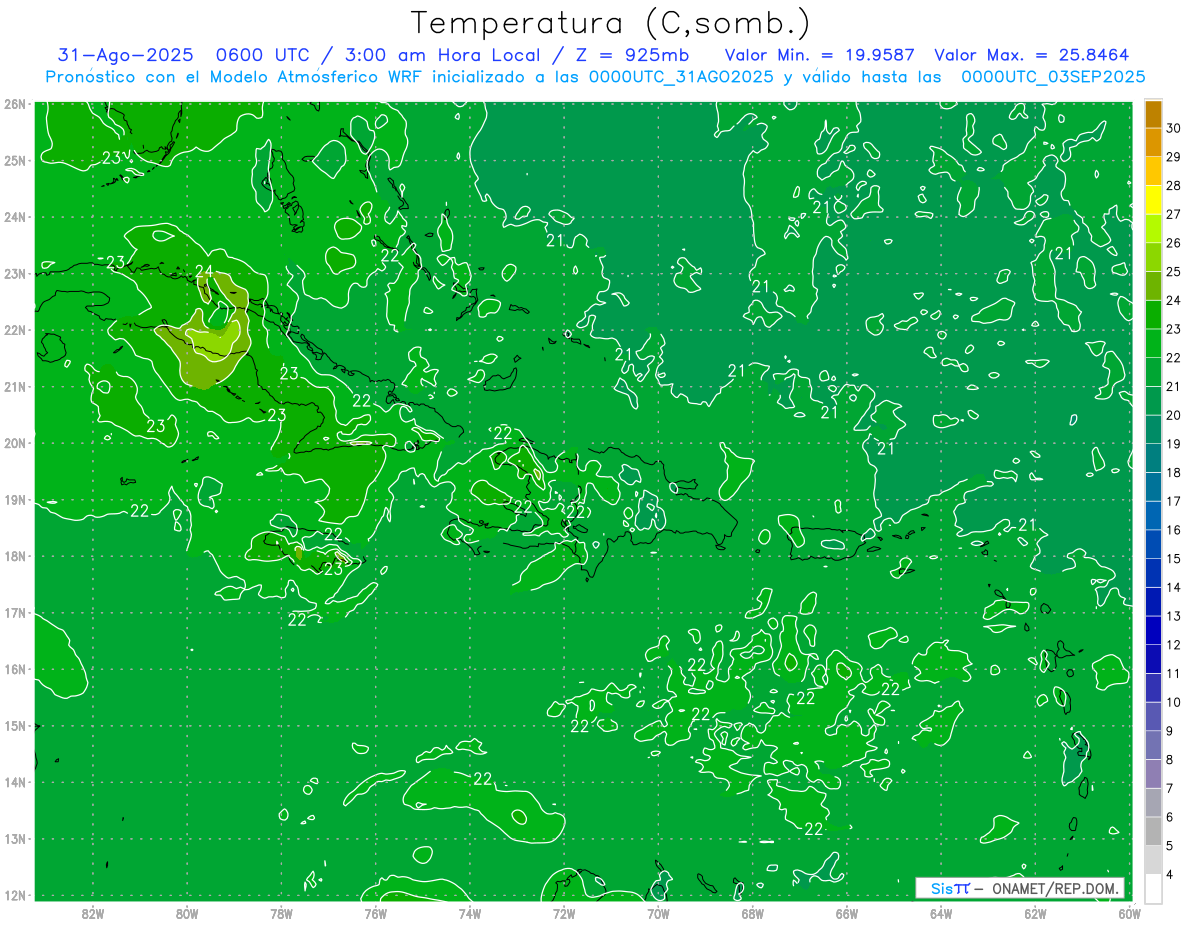Click the latitude axis label '16N'

[14, 669]
